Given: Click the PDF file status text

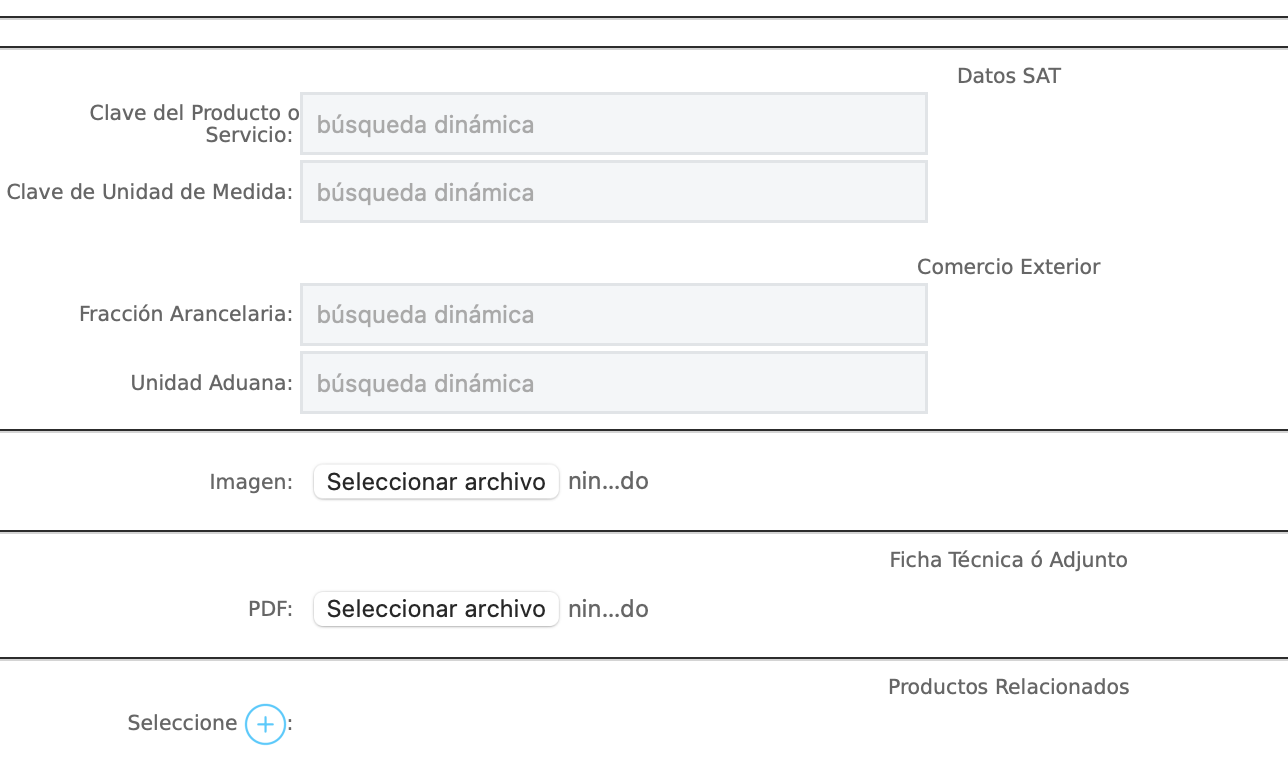Looking at the screenshot, I should [608, 608].
